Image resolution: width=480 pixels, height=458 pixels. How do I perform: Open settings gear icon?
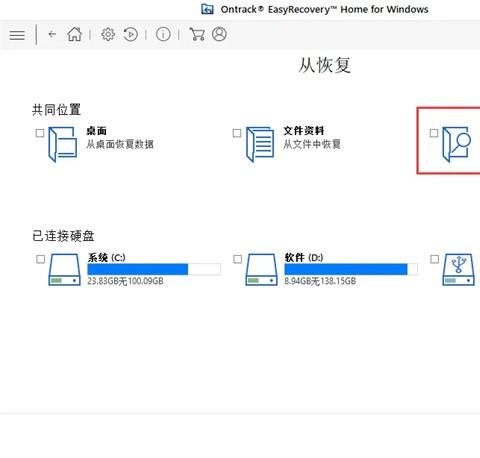108,34
